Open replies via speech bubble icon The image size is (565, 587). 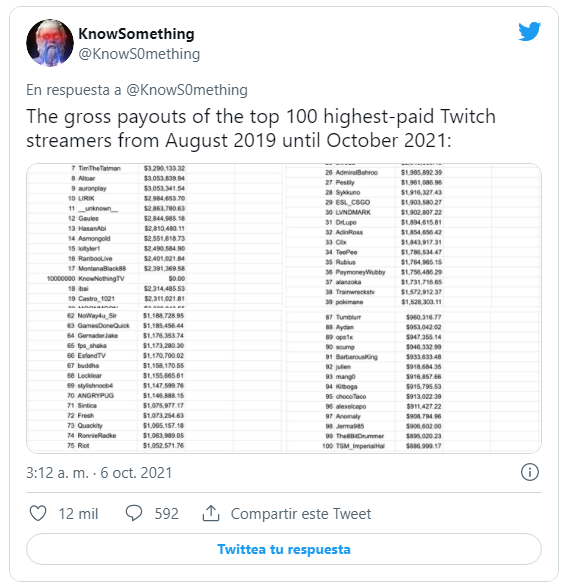[x=134, y=513]
